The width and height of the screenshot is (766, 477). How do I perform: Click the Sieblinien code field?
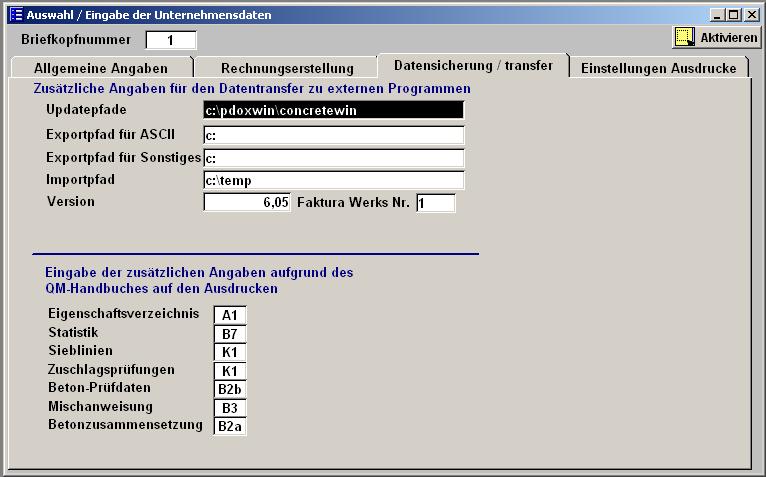[x=230, y=352]
